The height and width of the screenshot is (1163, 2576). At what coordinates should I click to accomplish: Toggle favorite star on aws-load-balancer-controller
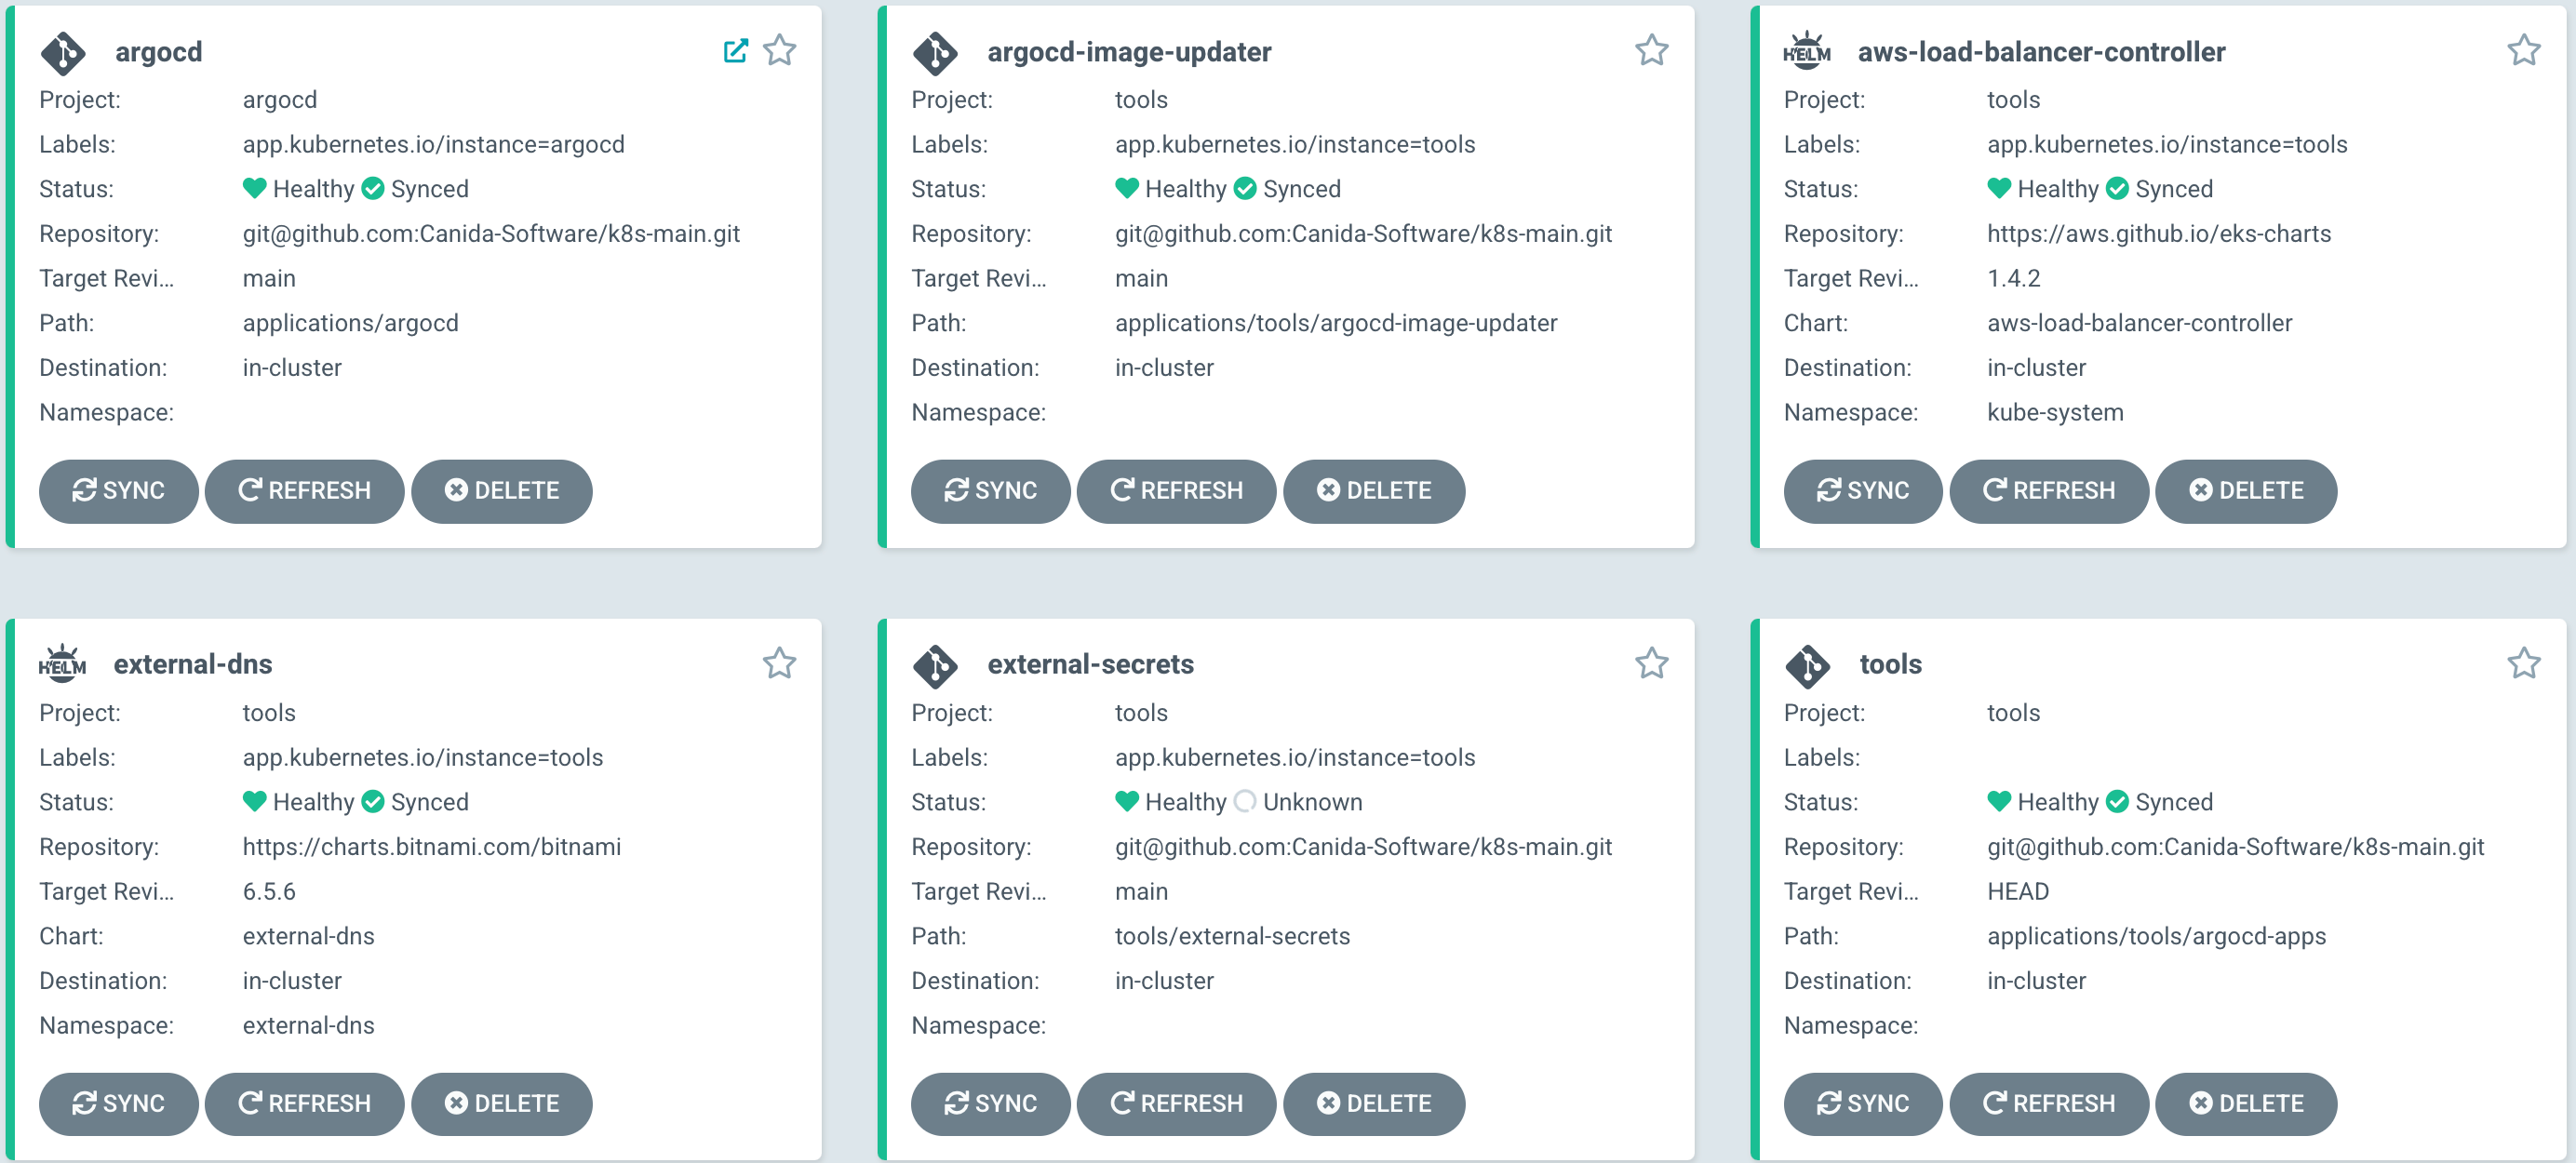tap(2524, 50)
